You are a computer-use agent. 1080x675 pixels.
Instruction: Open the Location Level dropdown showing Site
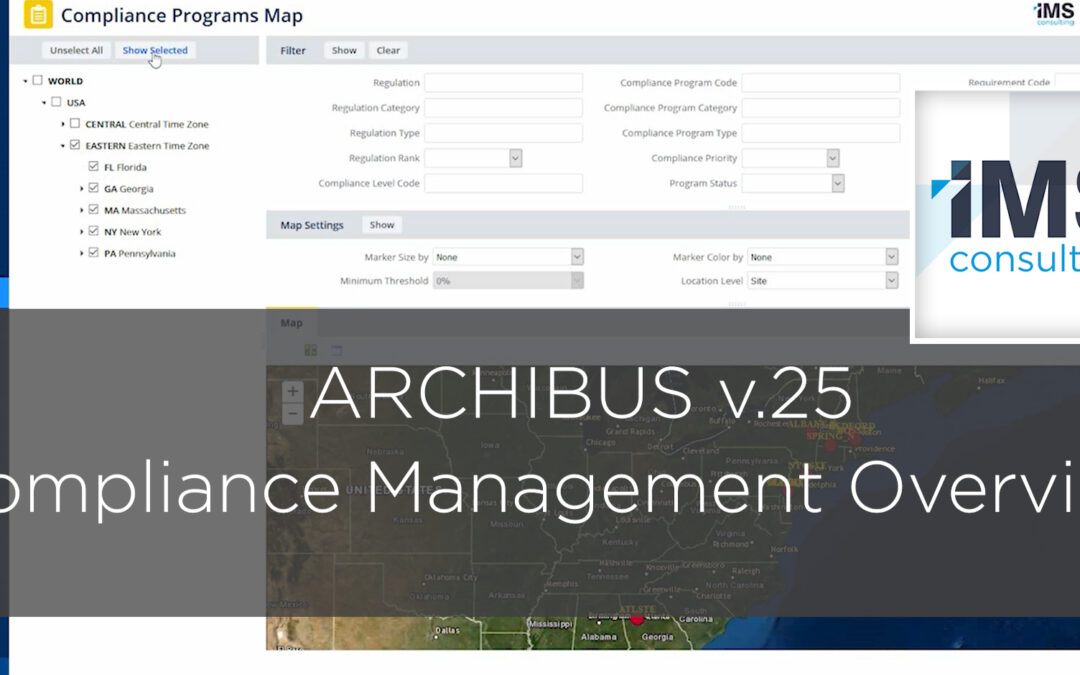coord(891,281)
